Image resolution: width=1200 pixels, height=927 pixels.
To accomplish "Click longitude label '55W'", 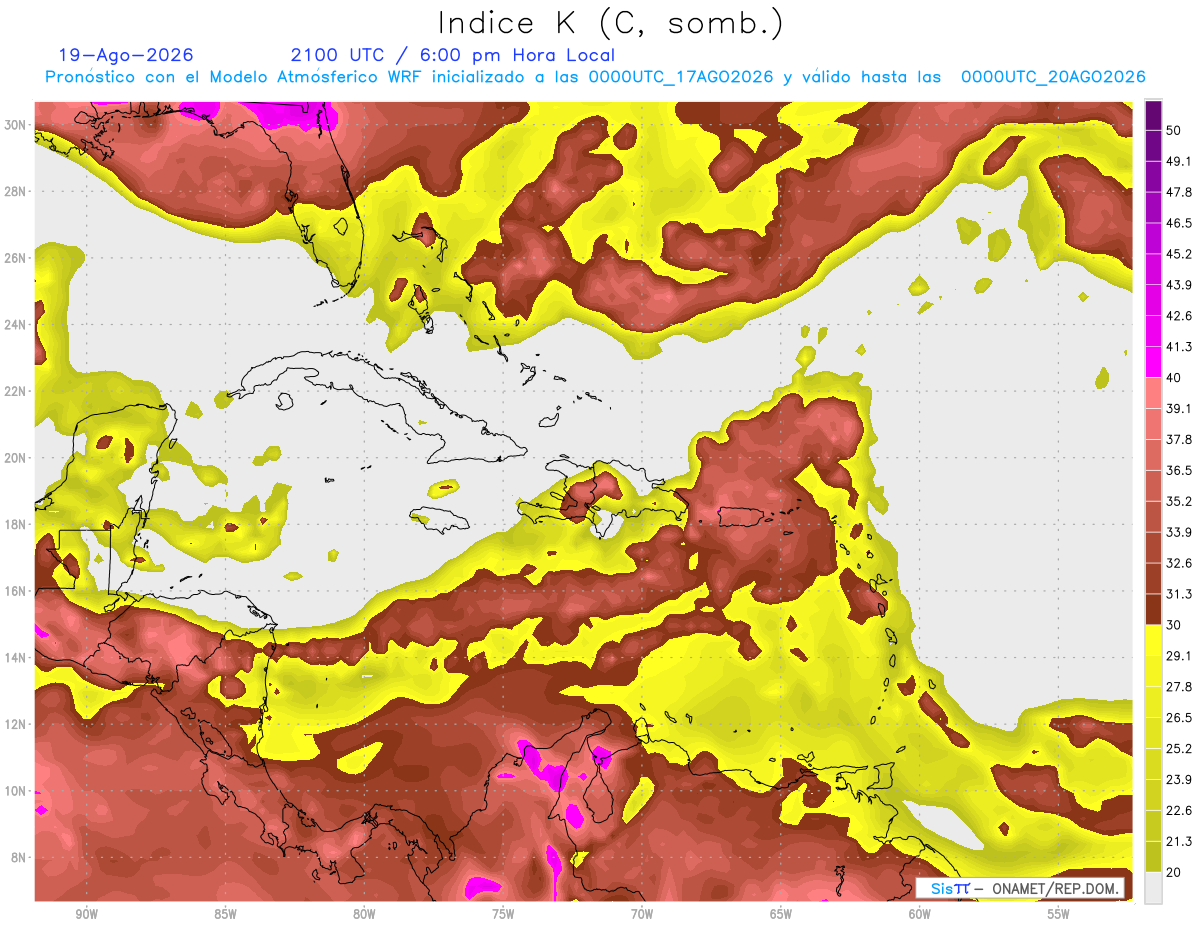I will [x=1059, y=914].
